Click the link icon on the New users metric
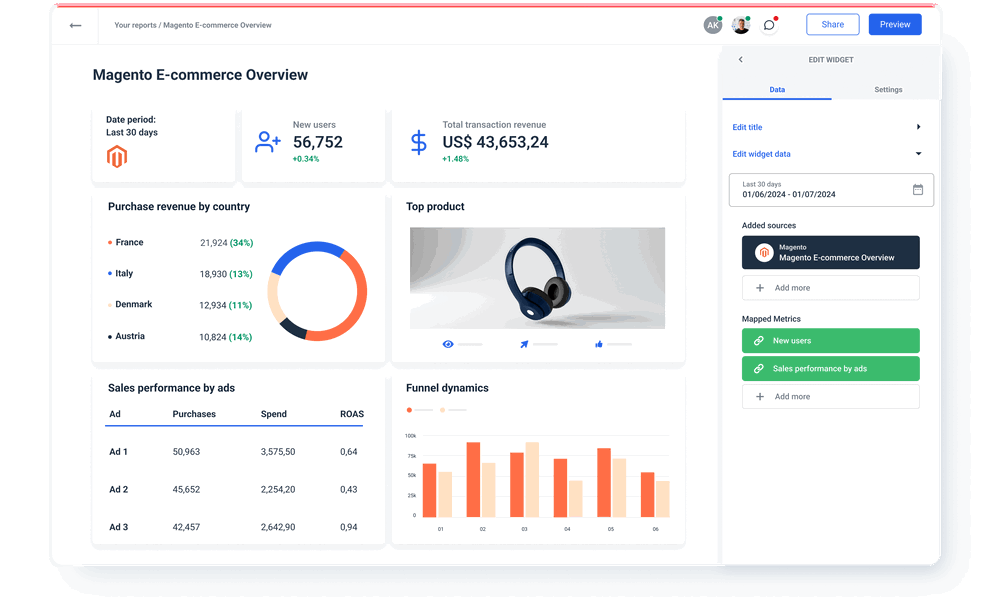Image resolution: width=992 pixels, height=603 pixels. point(757,340)
